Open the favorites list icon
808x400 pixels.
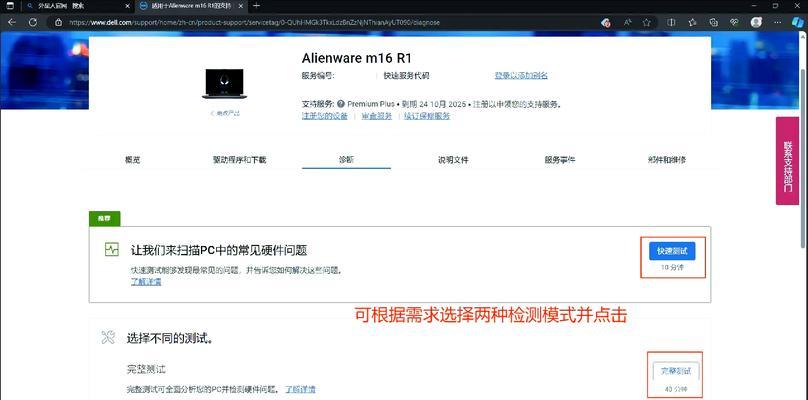click(x=693, y=23)
